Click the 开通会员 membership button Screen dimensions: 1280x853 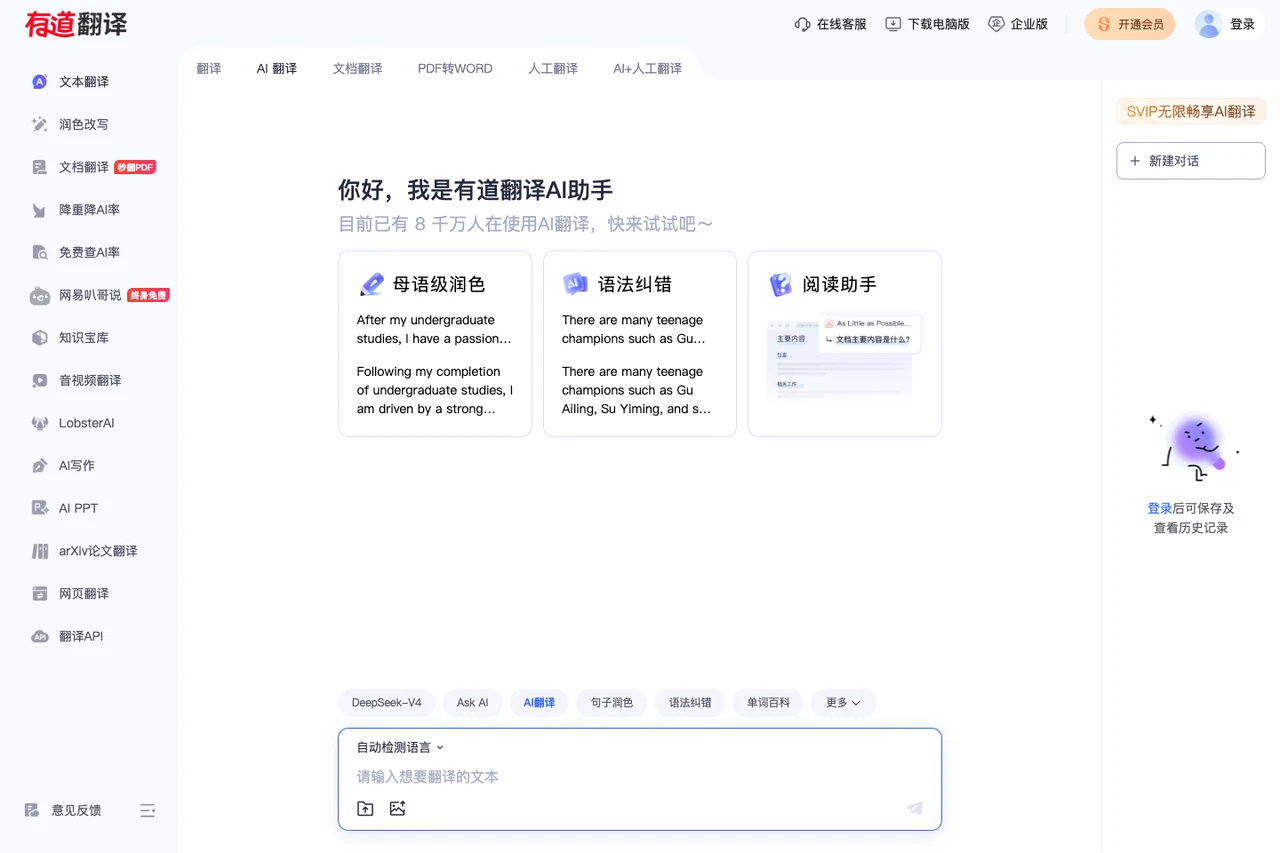[1129, 24]
